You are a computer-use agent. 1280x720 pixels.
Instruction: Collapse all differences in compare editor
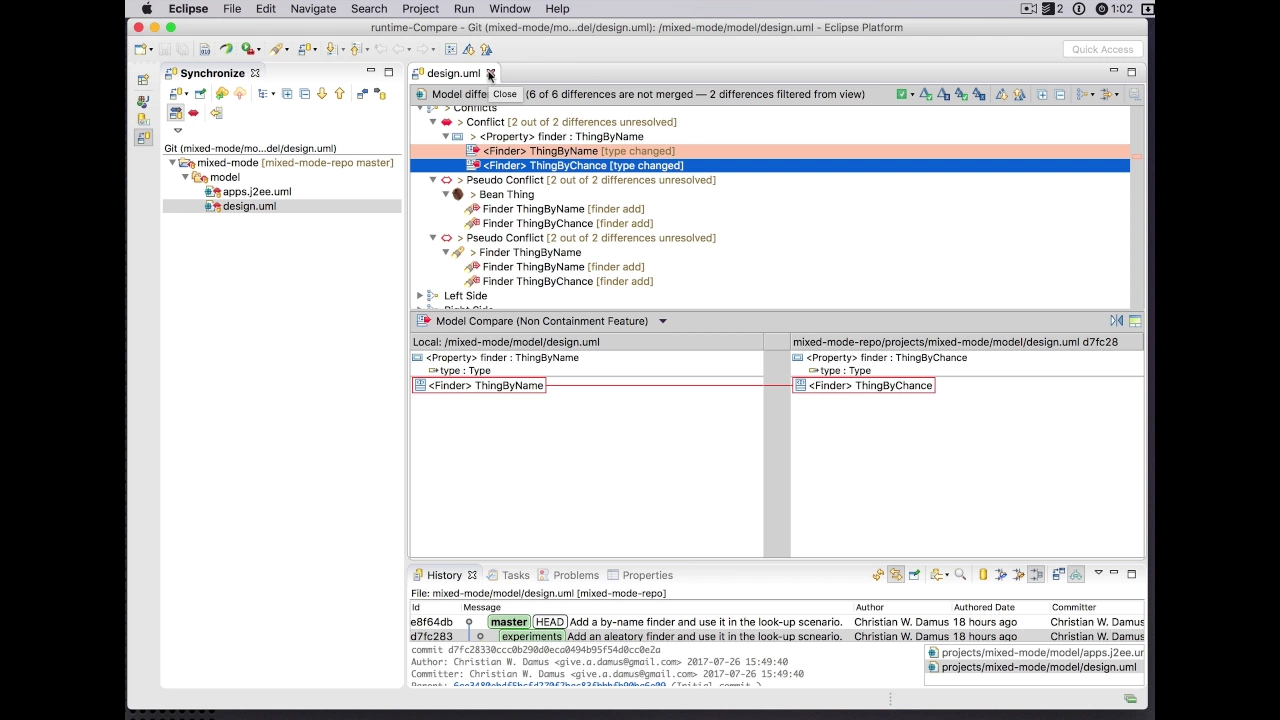click(1060, 94)
